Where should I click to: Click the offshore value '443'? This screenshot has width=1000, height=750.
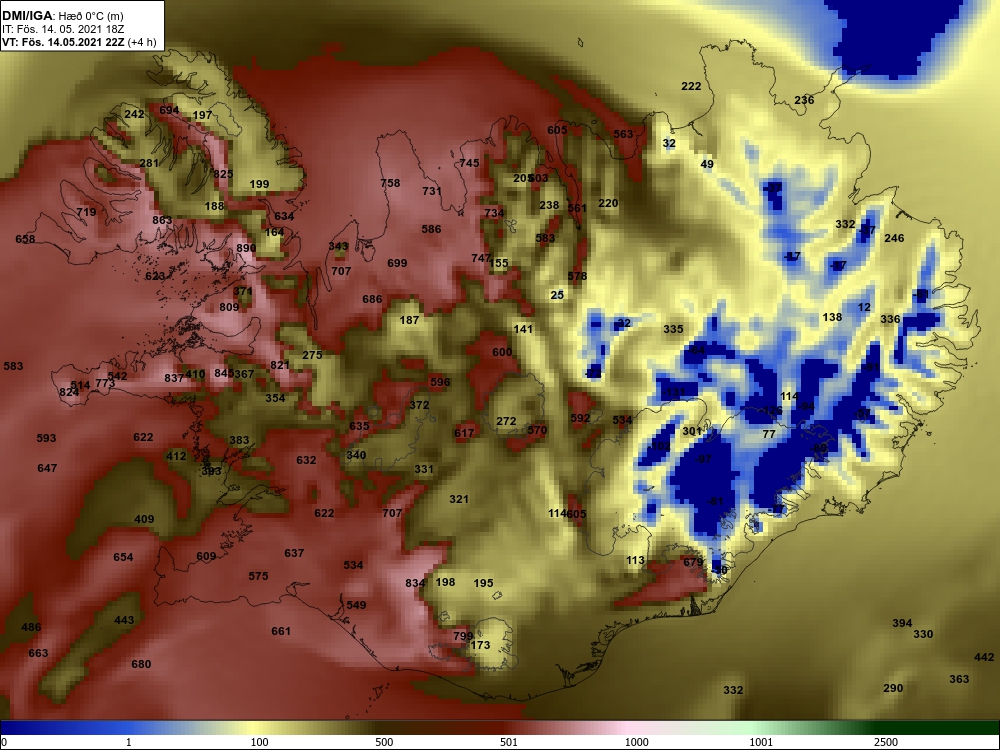point(124,620)
